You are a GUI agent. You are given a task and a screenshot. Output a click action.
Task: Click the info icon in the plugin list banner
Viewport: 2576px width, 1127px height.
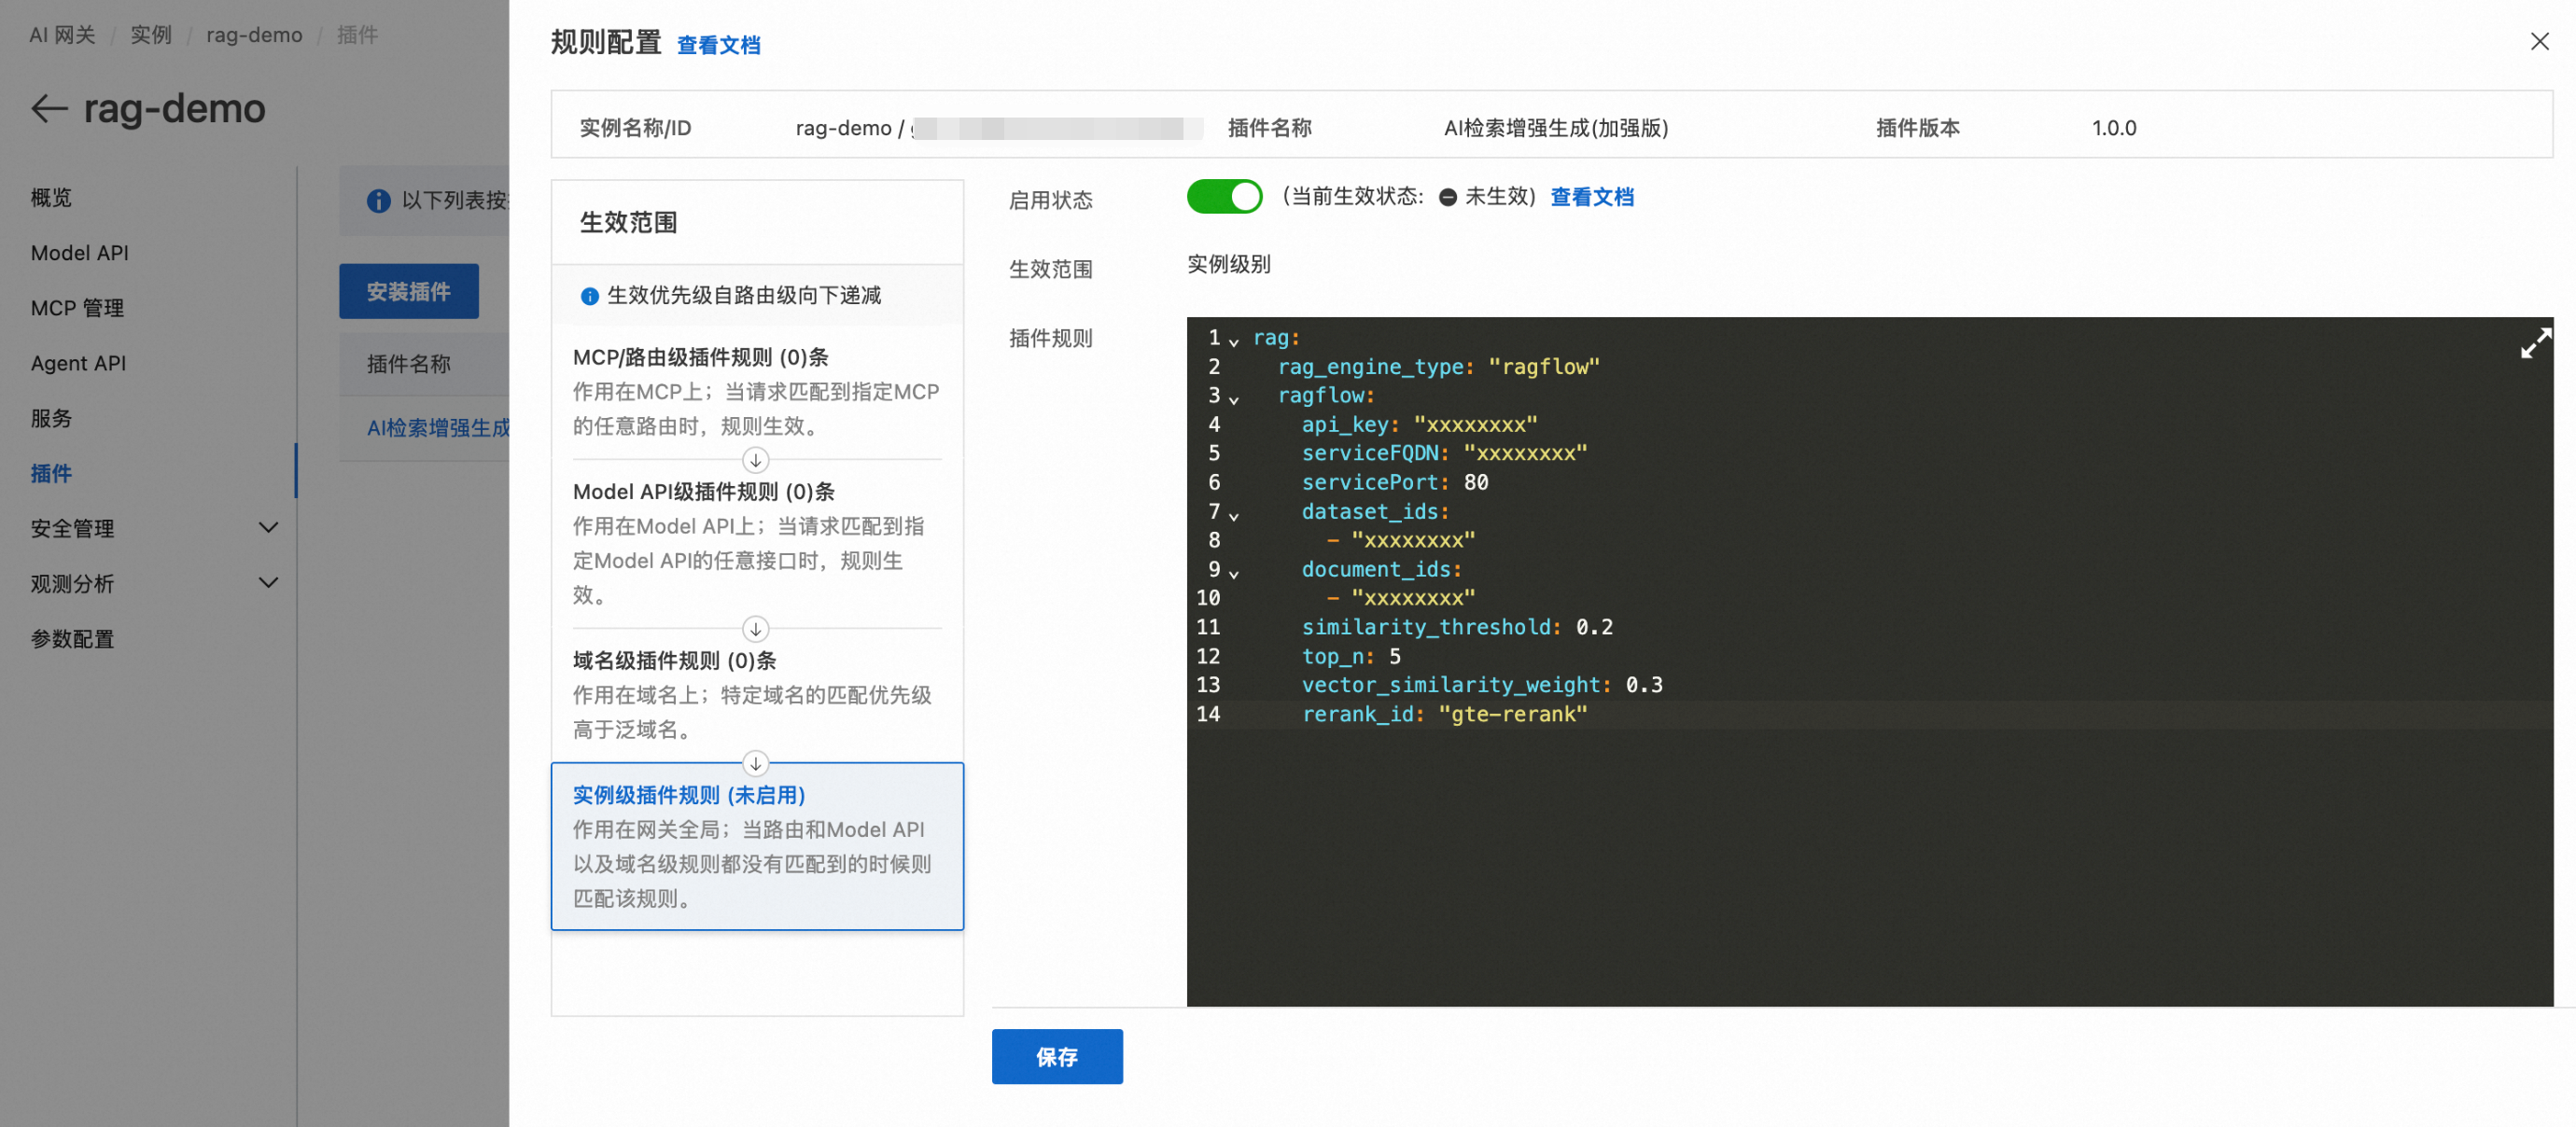(x=378, y=201)
